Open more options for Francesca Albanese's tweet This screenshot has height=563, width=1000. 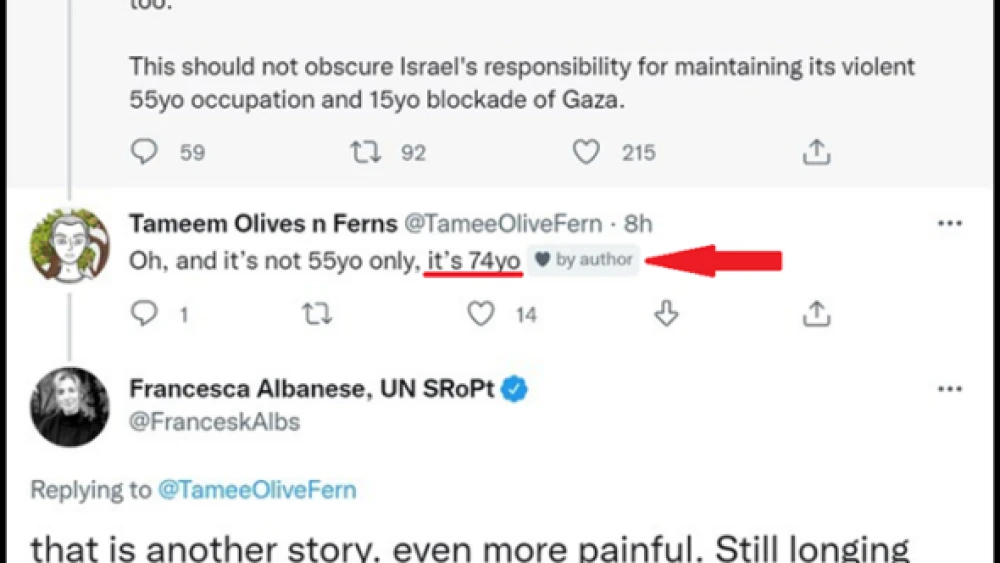(x=948, y=389)
